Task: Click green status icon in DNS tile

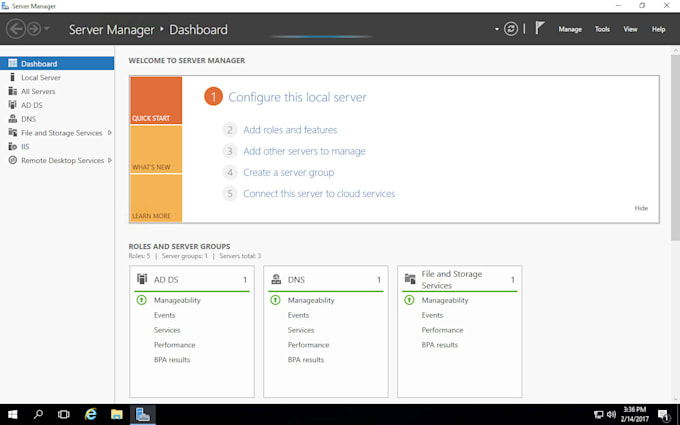Action: pyautogui.click(x=275, y=300)
